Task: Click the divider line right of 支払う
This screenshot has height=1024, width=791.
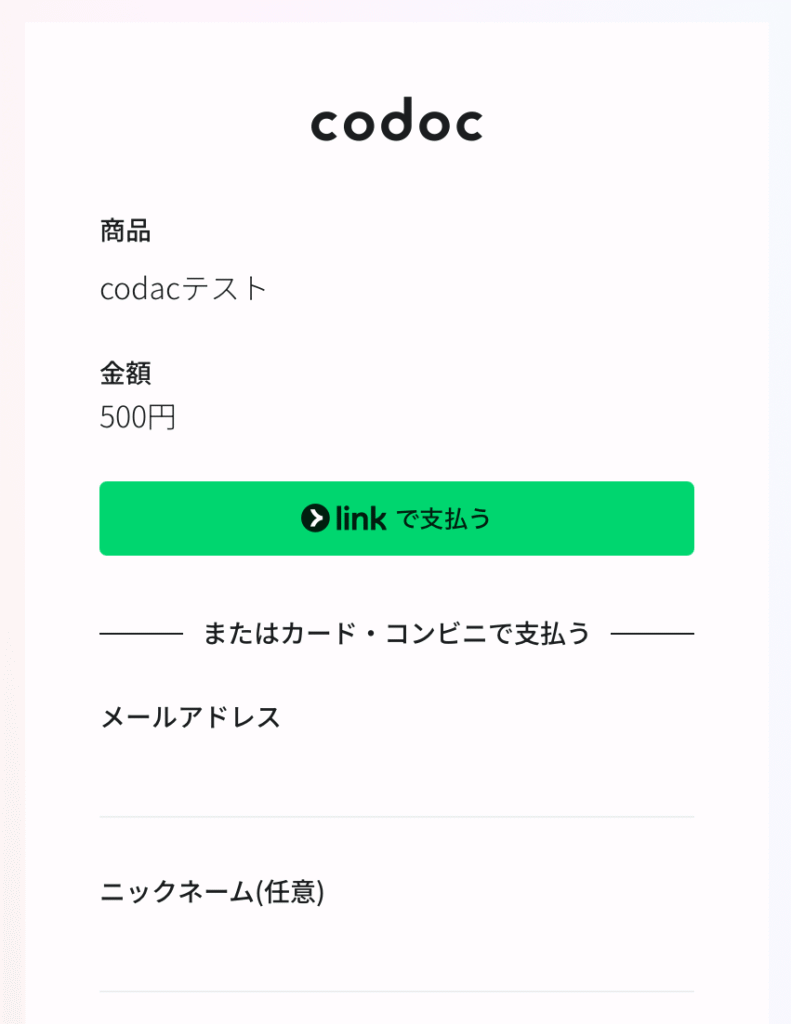Action: (x=653, y=633)
